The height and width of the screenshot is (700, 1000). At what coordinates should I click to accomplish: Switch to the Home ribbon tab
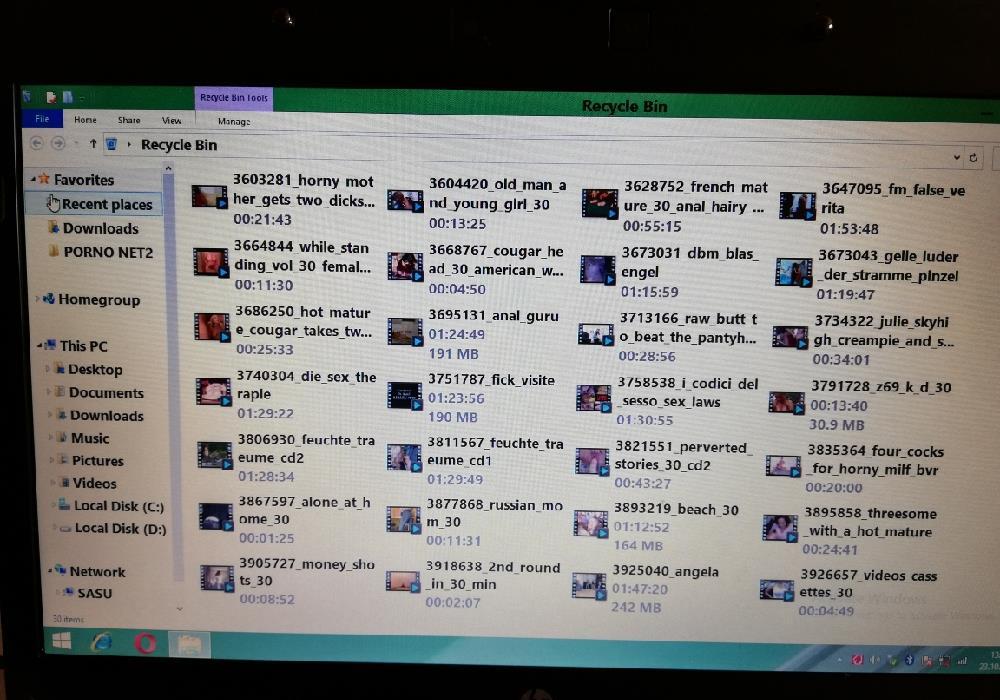(x=85, y=120)
